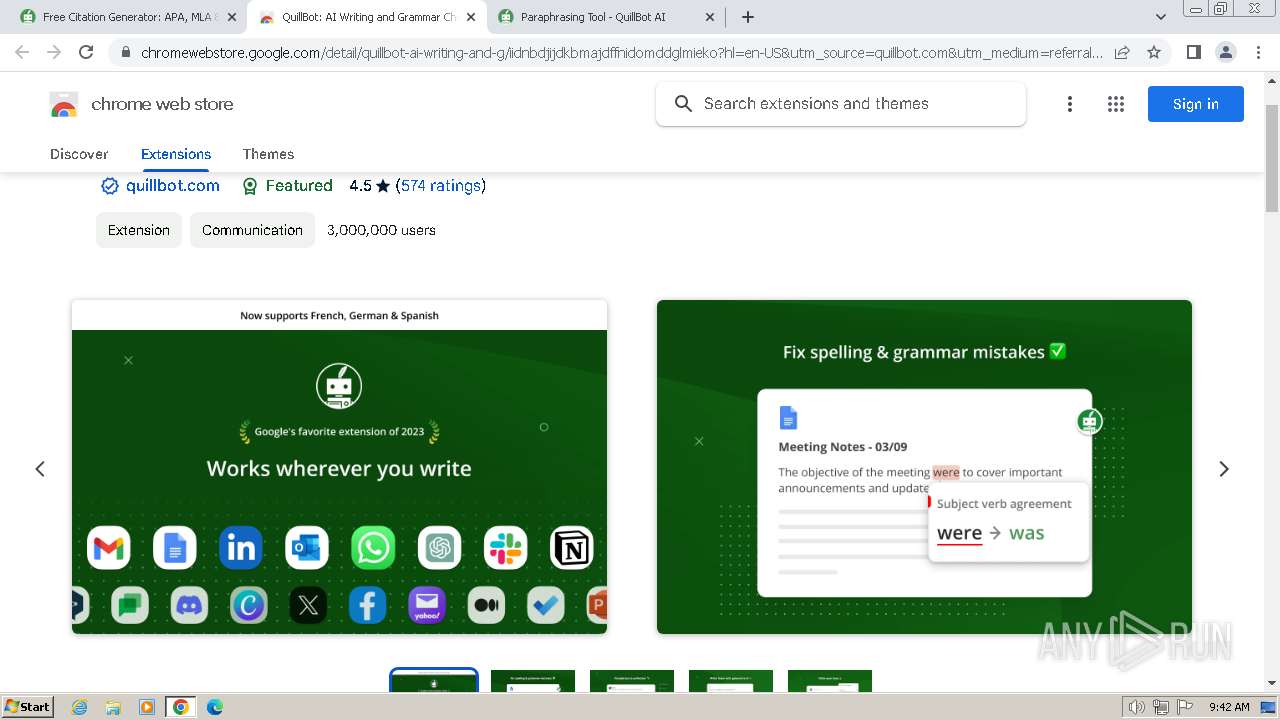Click the search magnifier icon
Viewport: 1280px width, 720px height.
[684, 104]
